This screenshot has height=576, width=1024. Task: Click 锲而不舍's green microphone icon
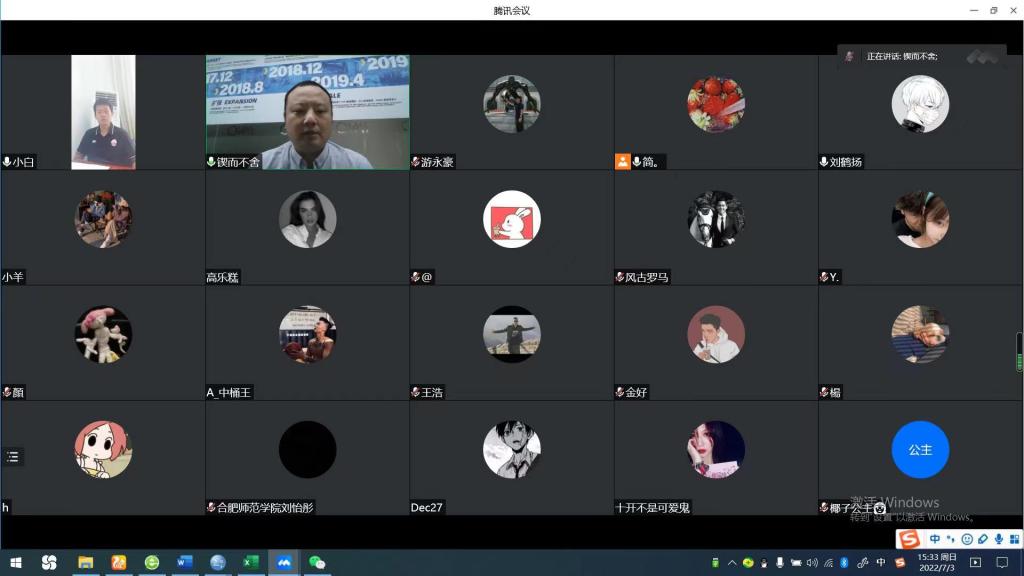(211, 161)
